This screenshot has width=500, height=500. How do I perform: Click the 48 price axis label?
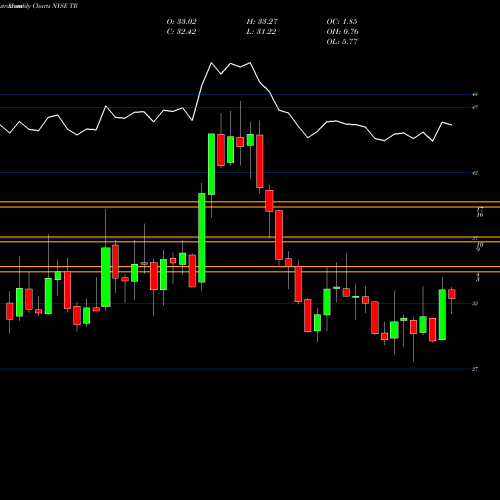pyautogui.click(x=475, y=95)
